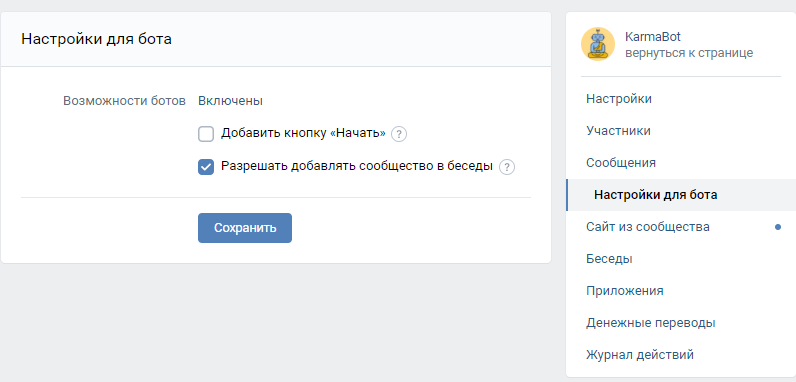Image resolution: width=796 pixels, height=382 pixels.
Task: Click the blue dot next to Сайт из сообщества
Action: [x=778, y=227]
